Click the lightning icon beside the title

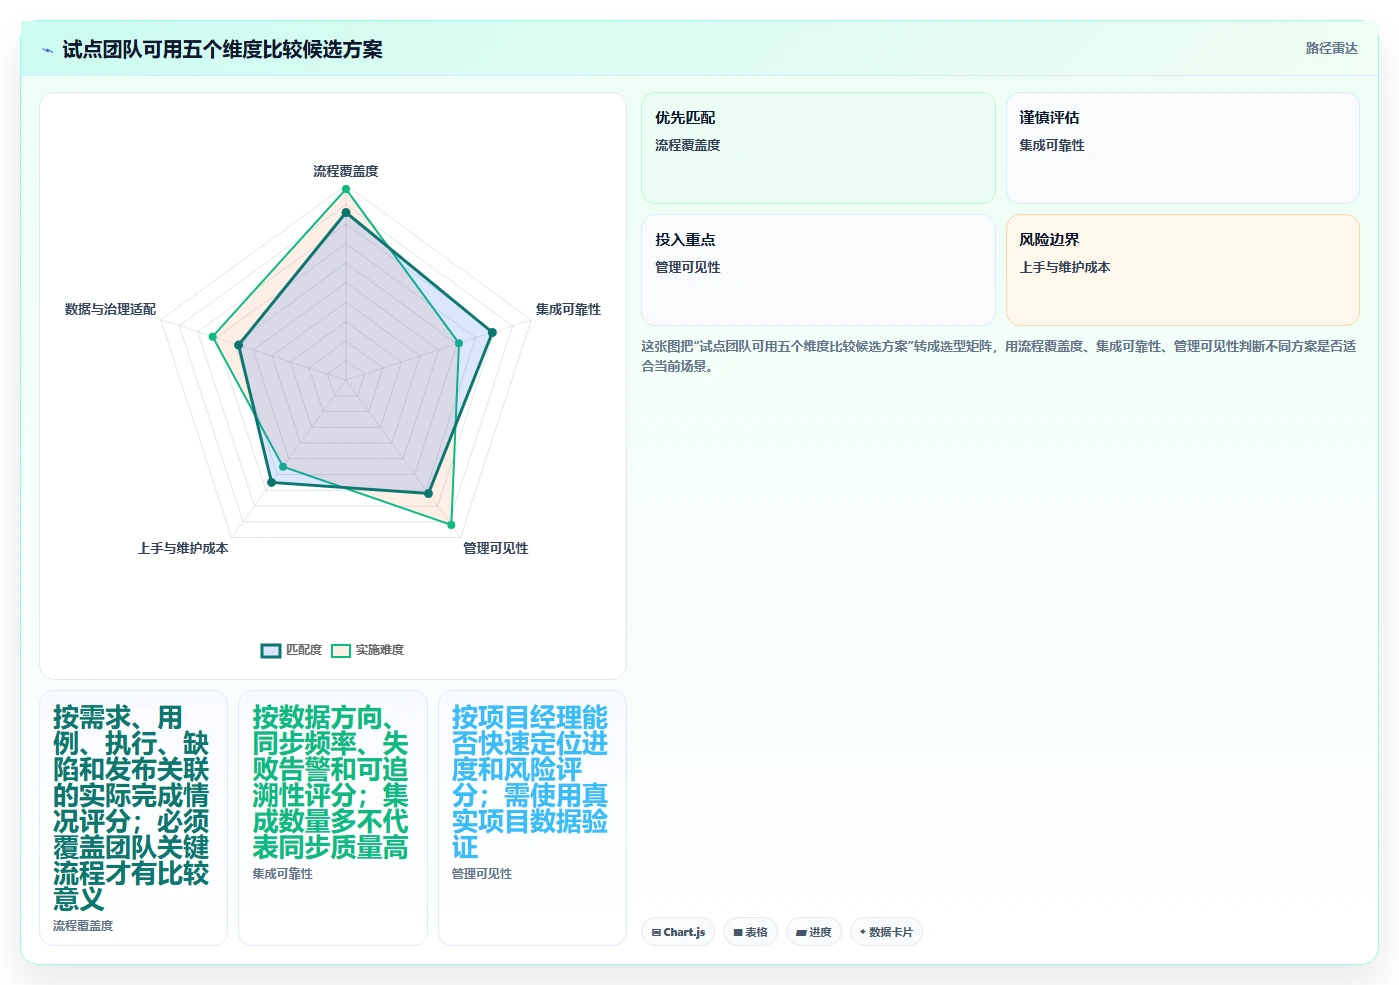[47, 50]
